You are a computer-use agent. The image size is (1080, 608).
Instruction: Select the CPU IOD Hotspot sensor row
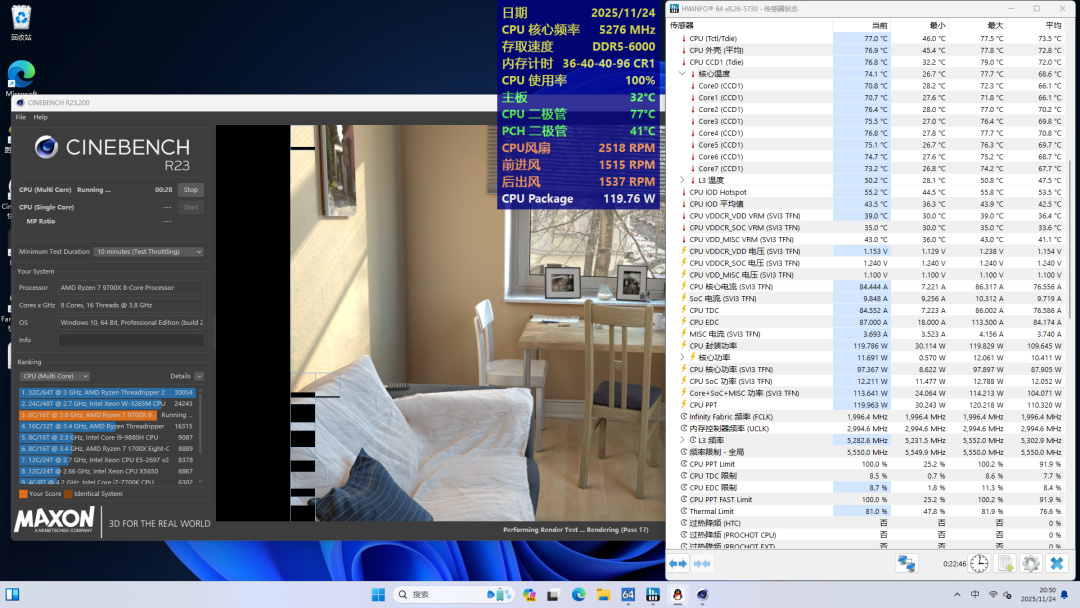tap(866, 192)
